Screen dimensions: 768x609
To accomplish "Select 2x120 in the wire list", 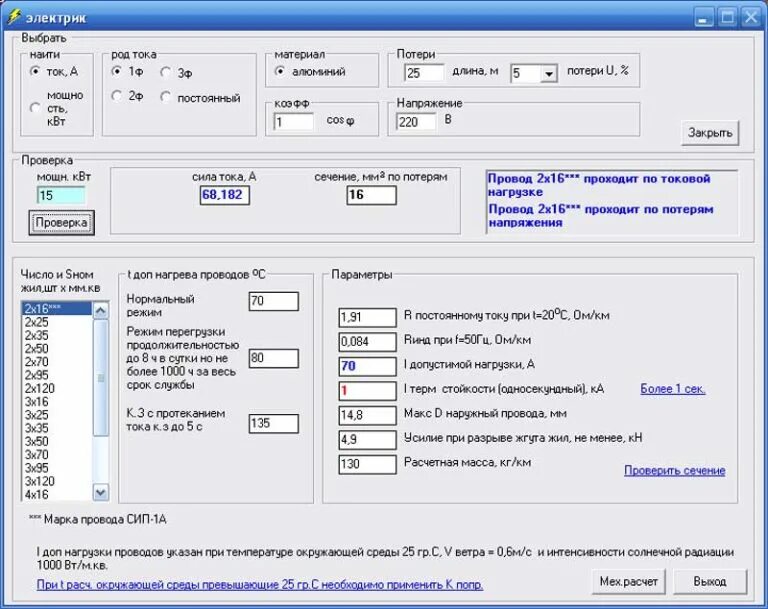I will [57, 388].
